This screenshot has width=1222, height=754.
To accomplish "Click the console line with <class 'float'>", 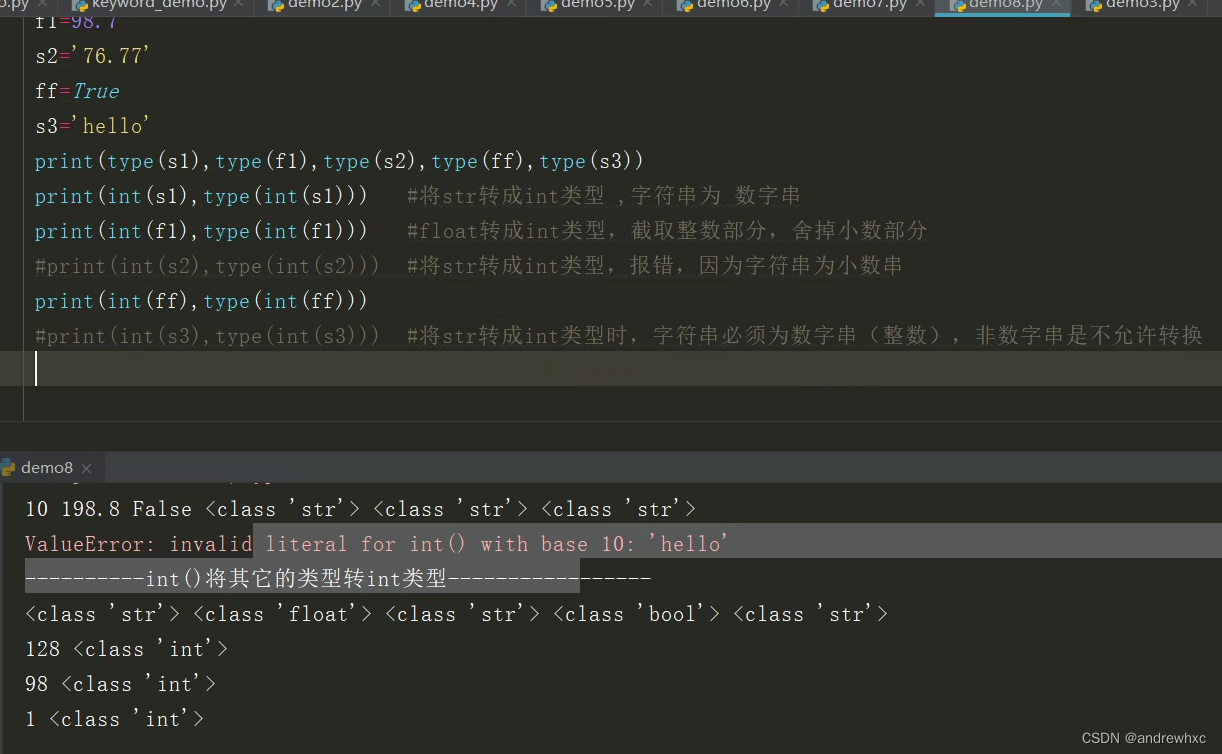I will pyautogui.click(x=456, y=614).
